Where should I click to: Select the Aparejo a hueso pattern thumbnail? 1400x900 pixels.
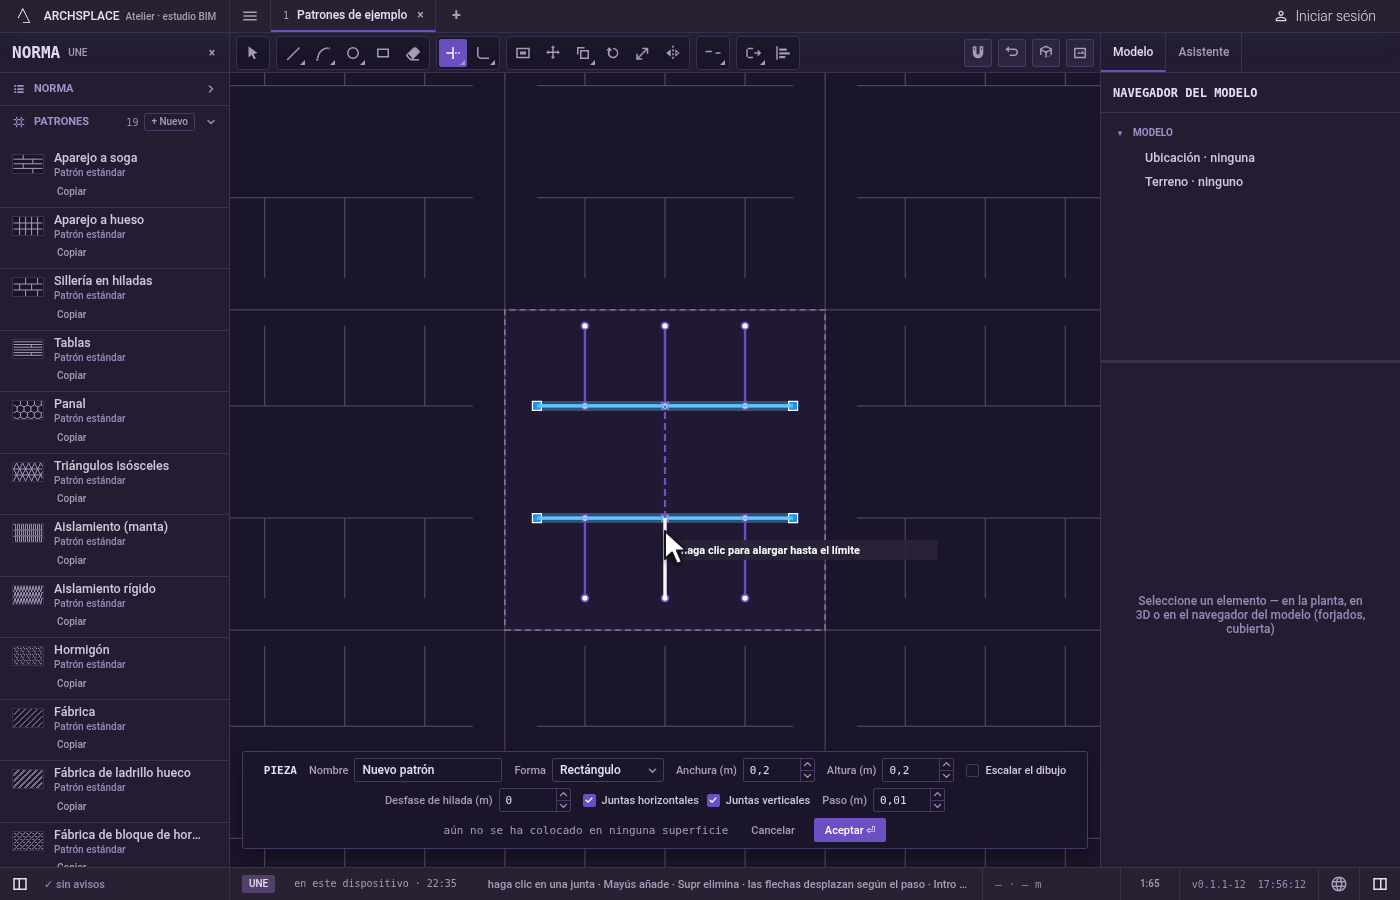[x=28, y=226]
